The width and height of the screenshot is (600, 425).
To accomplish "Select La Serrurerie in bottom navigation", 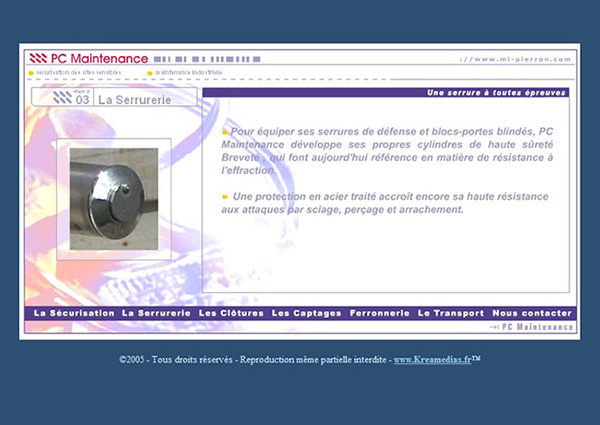I will tap(156, 313).
